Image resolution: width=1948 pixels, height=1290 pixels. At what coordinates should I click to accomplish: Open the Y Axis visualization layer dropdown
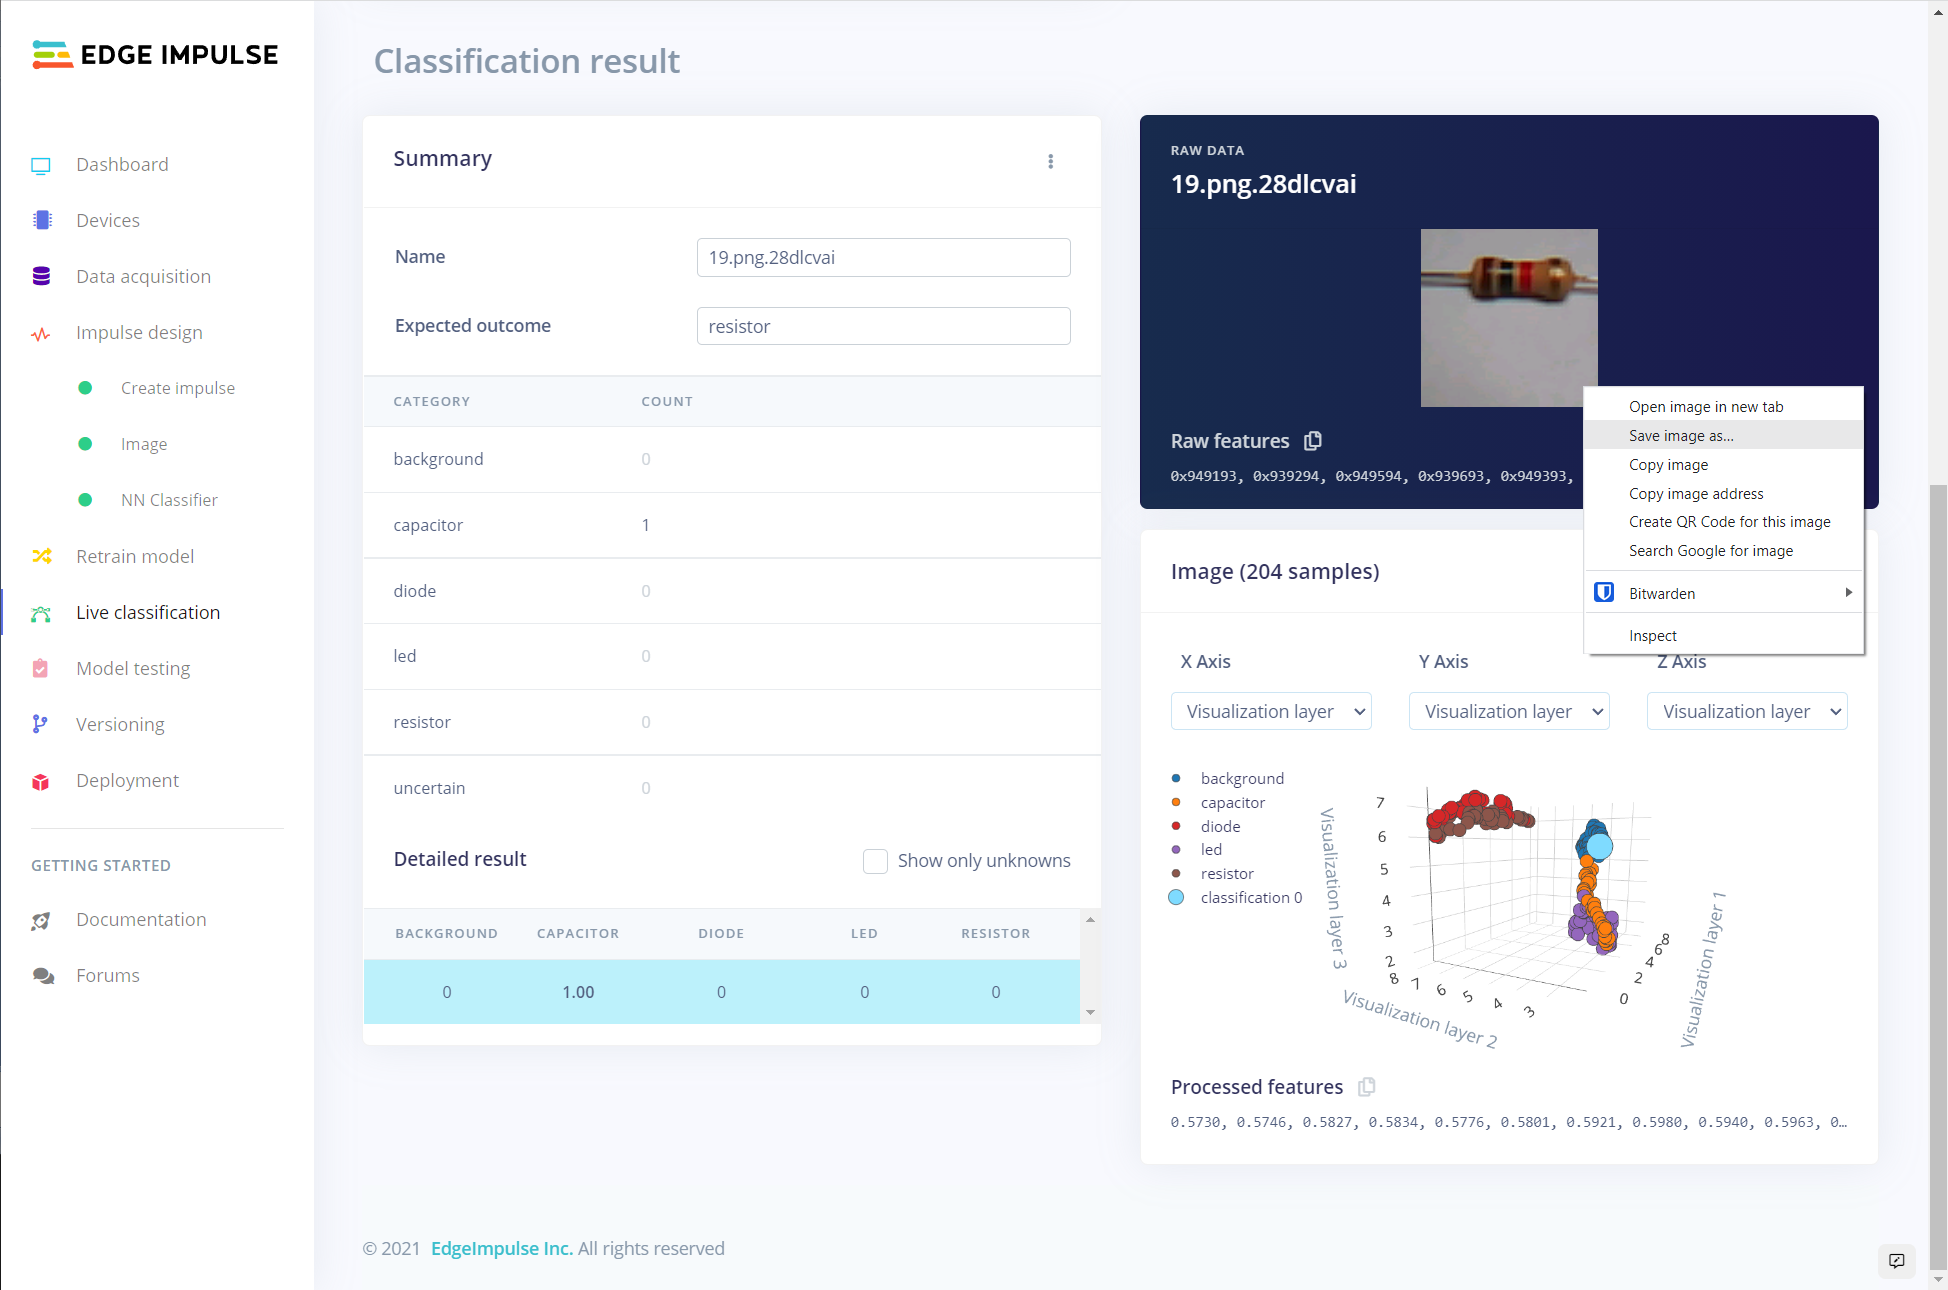[x=1509, y=711]
